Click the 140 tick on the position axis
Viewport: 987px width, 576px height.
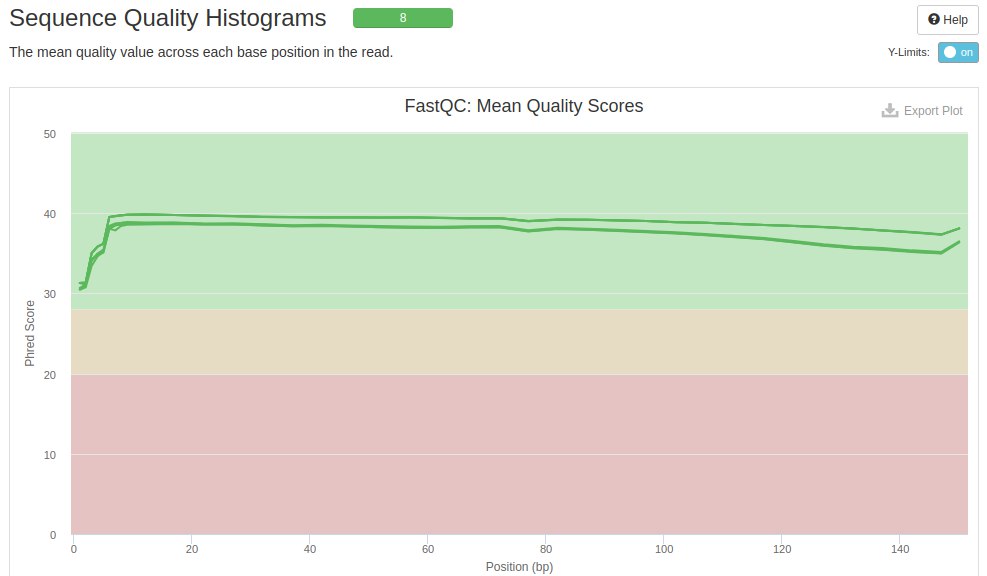coord(899,549)
